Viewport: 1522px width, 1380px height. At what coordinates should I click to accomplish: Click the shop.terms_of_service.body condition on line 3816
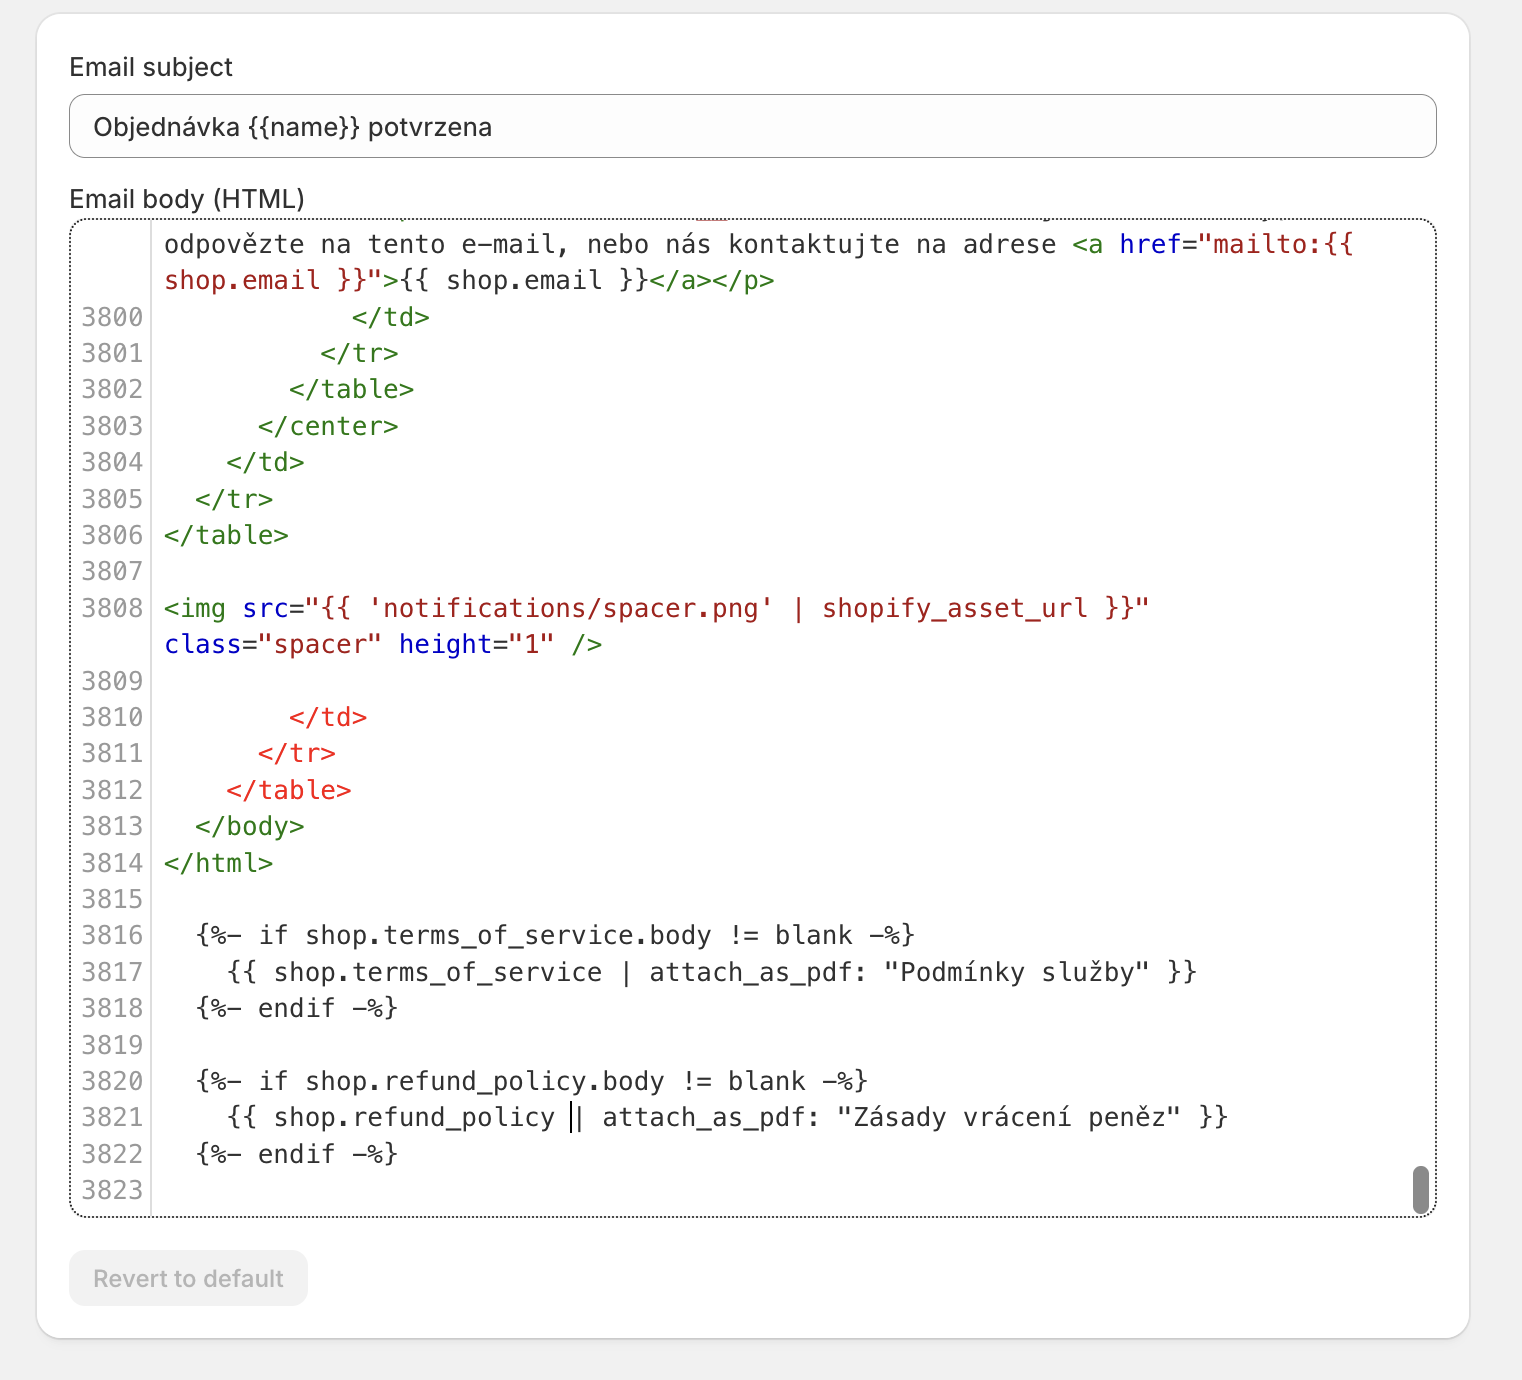pyautogui.click(x=508, y=935)
